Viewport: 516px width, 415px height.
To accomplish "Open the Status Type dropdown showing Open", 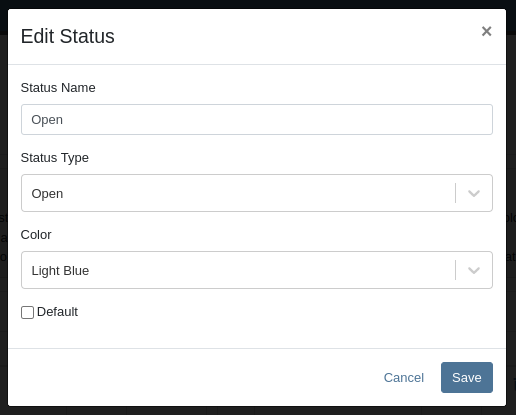I will [257, 193].
